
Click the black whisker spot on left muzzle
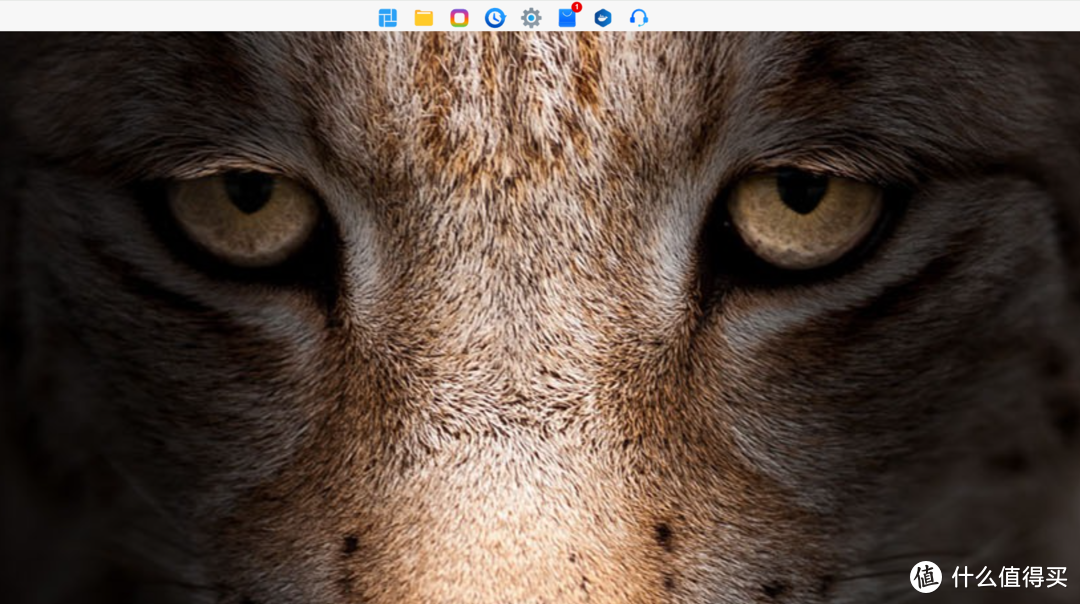pyautogui.click(x=350, y=544)
